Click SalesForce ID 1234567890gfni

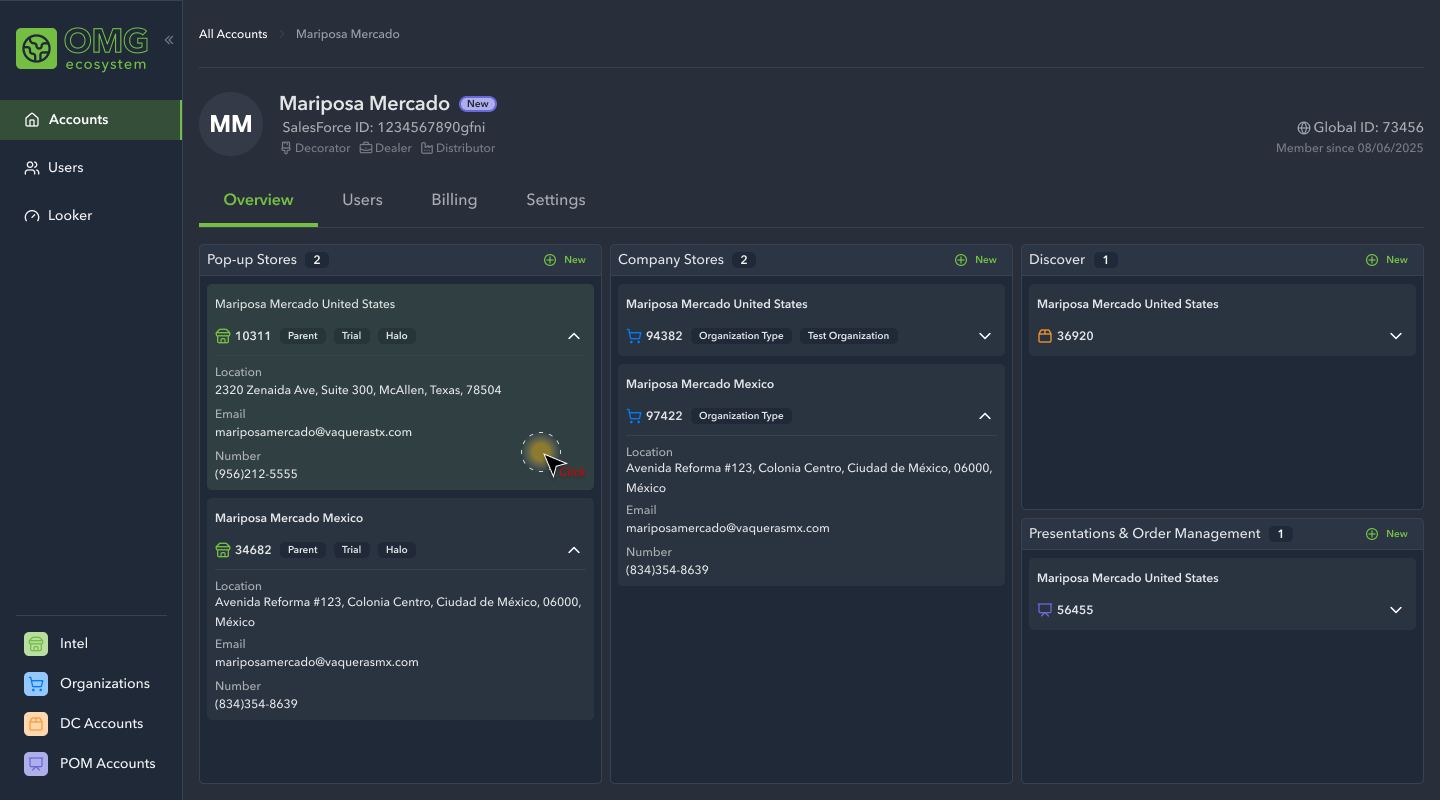(384, 128)
